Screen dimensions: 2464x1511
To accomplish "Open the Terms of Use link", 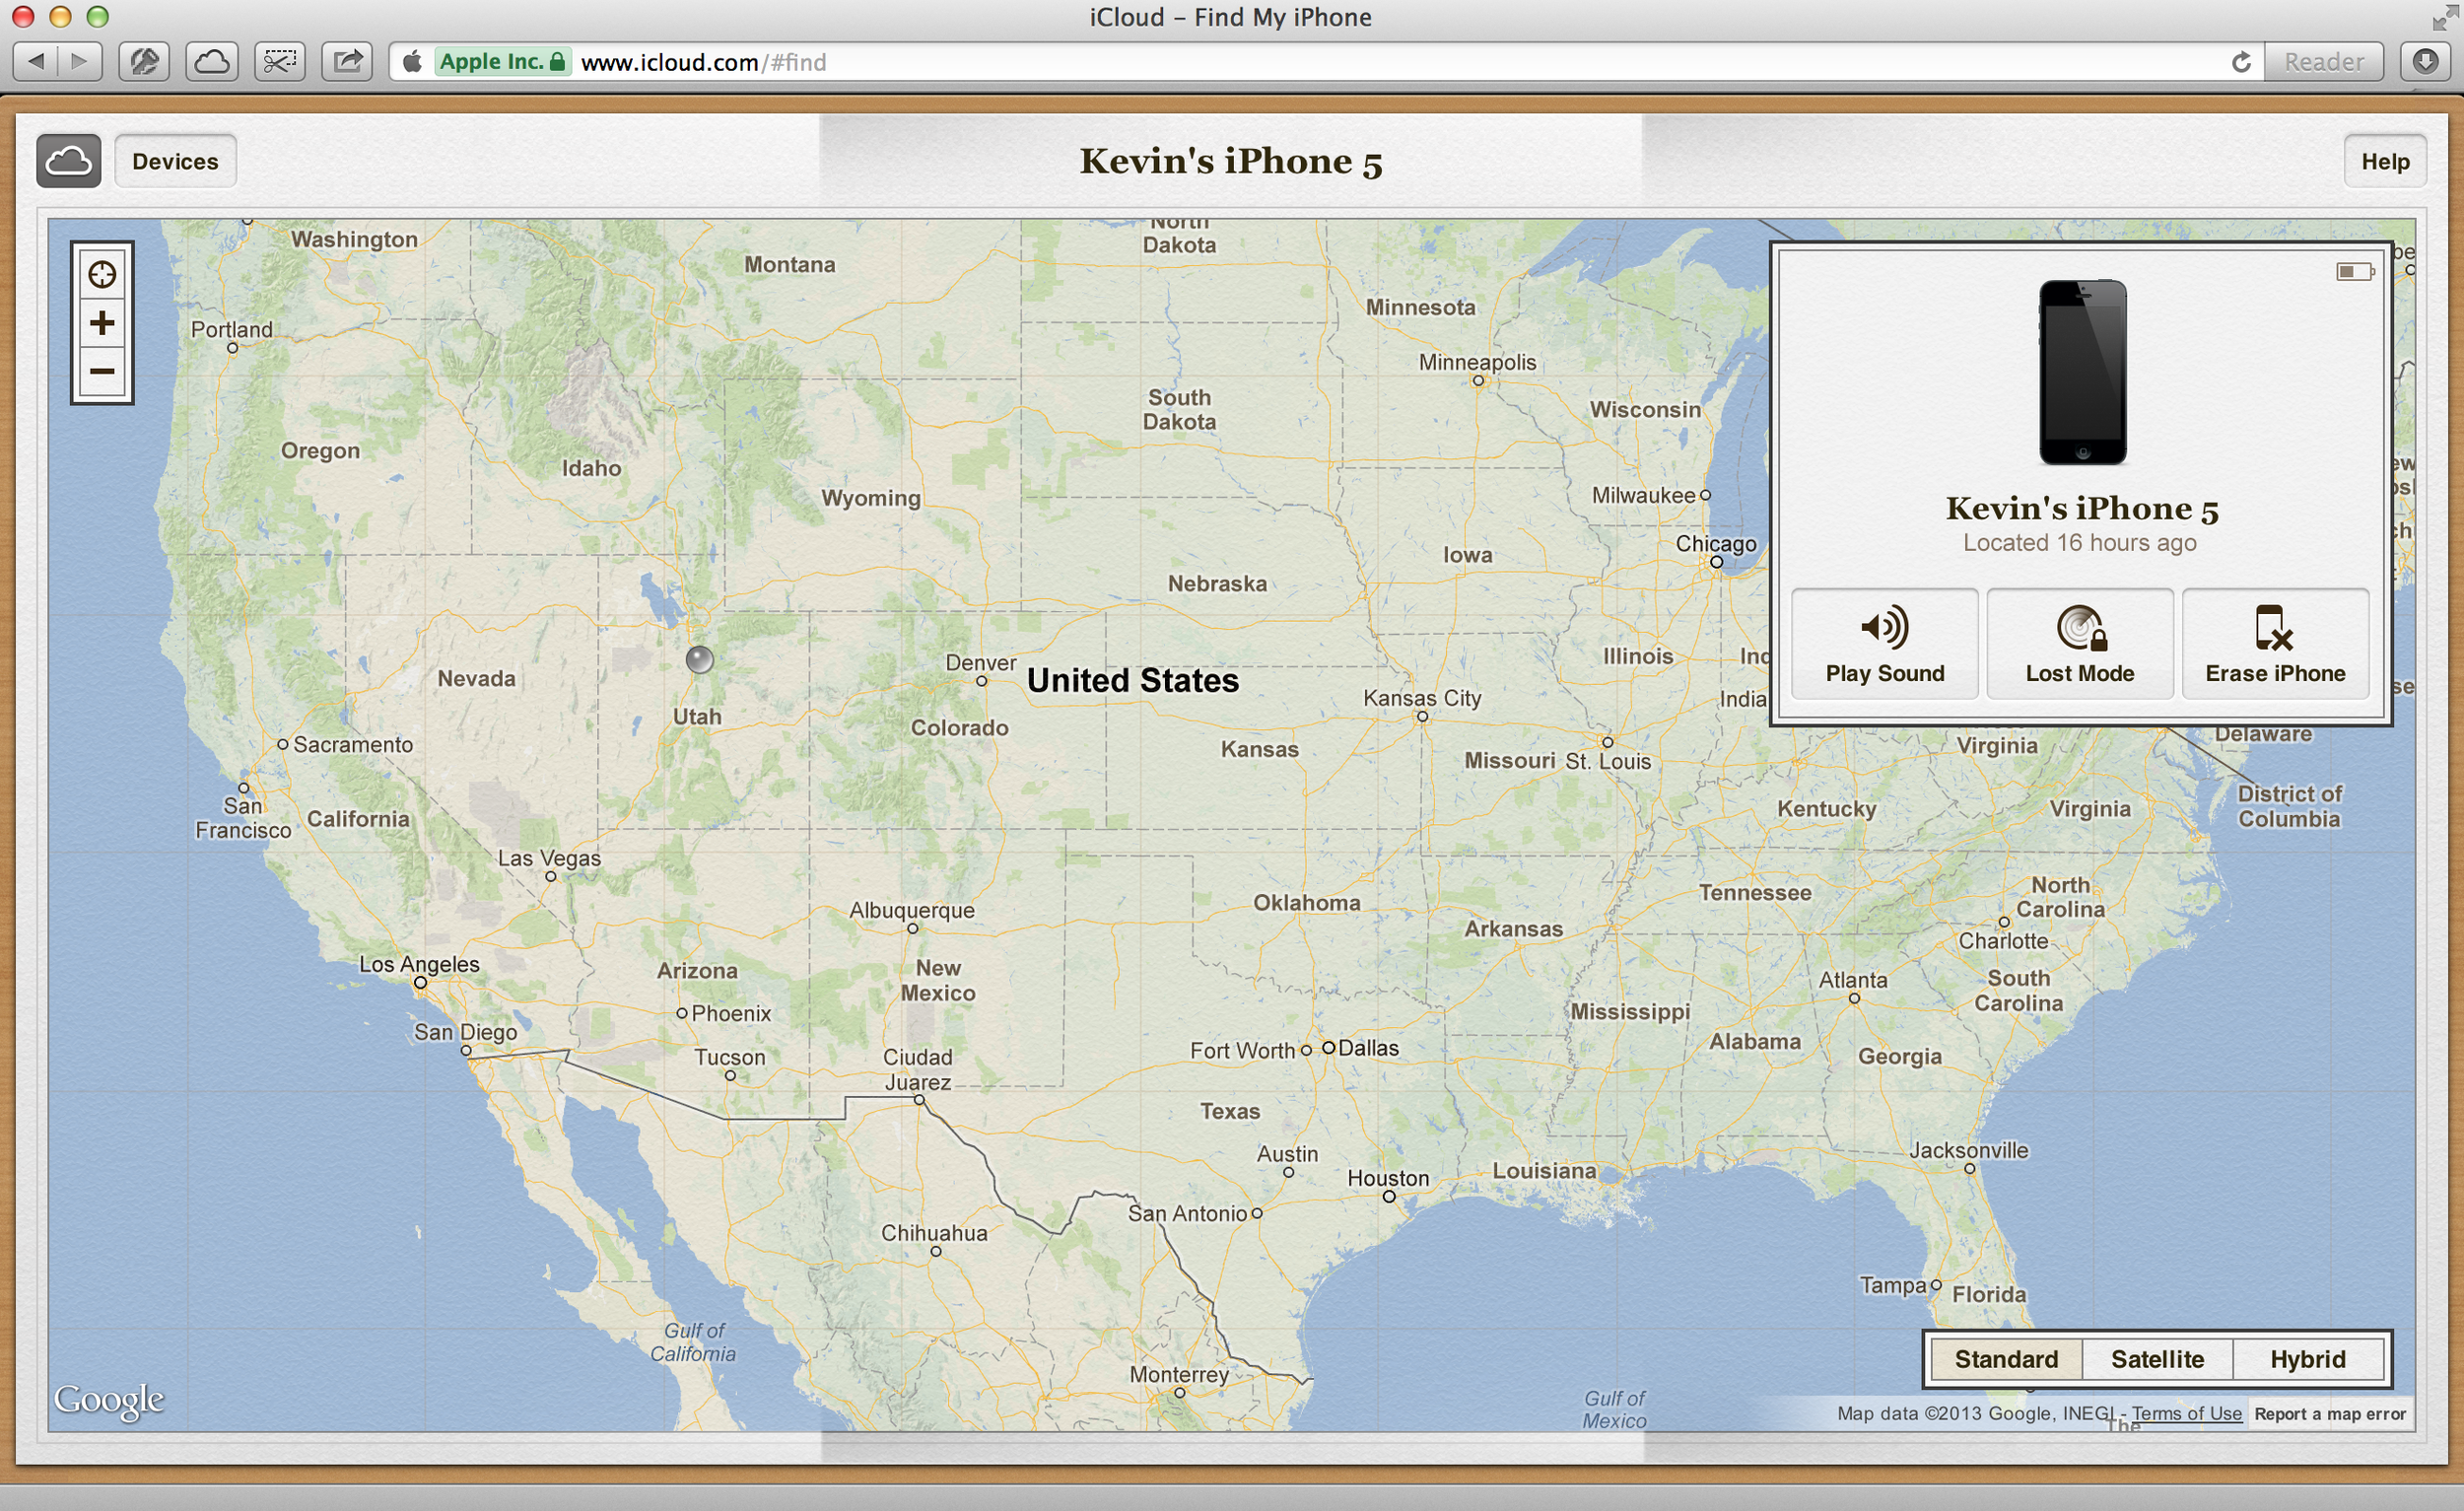I will coord(2186,1413).
